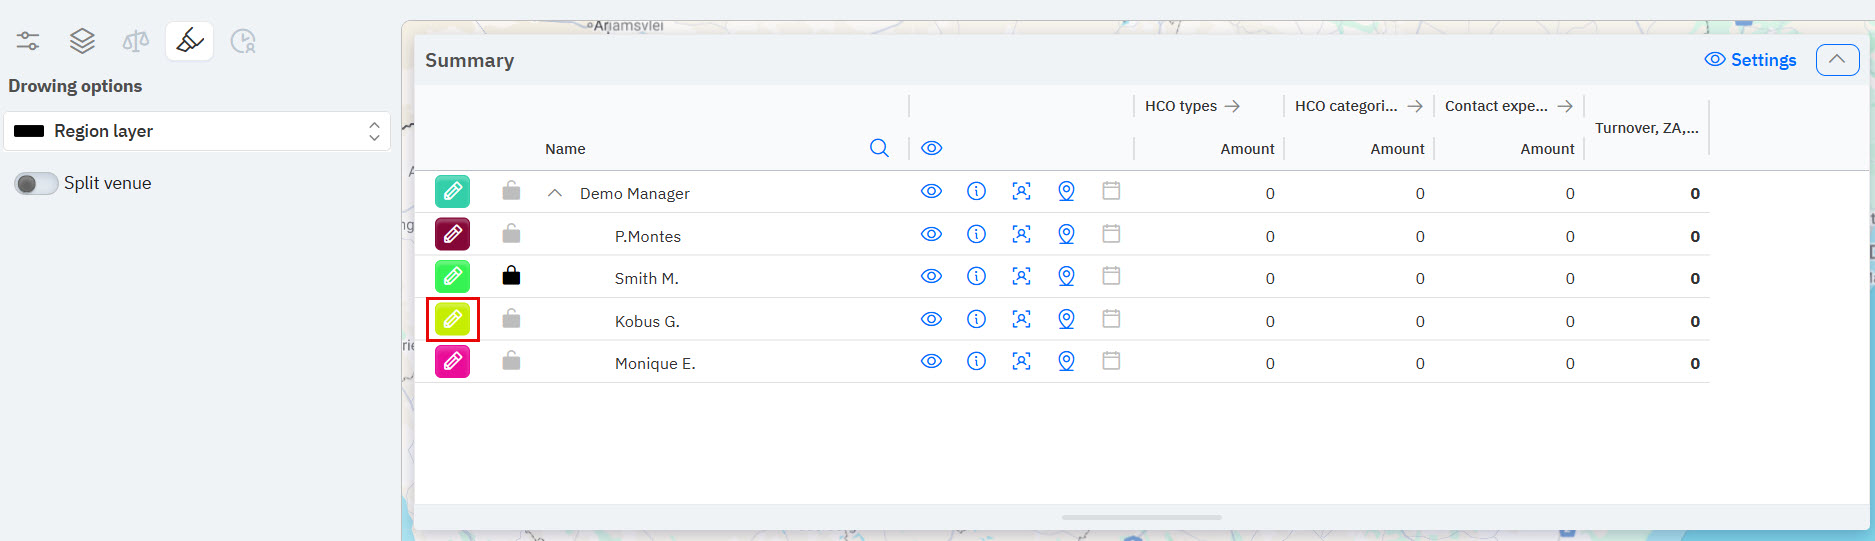
Task: Click the HCO types column arrow
Action: (1232, 106)
